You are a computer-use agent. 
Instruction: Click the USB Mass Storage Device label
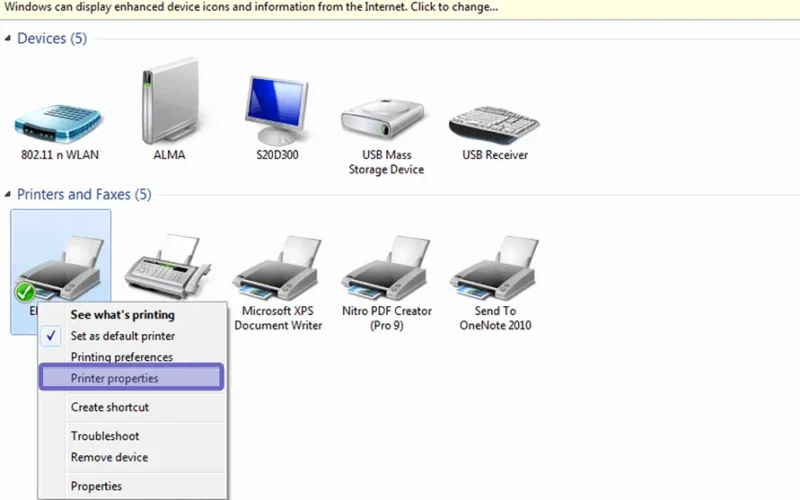[386, 162]
